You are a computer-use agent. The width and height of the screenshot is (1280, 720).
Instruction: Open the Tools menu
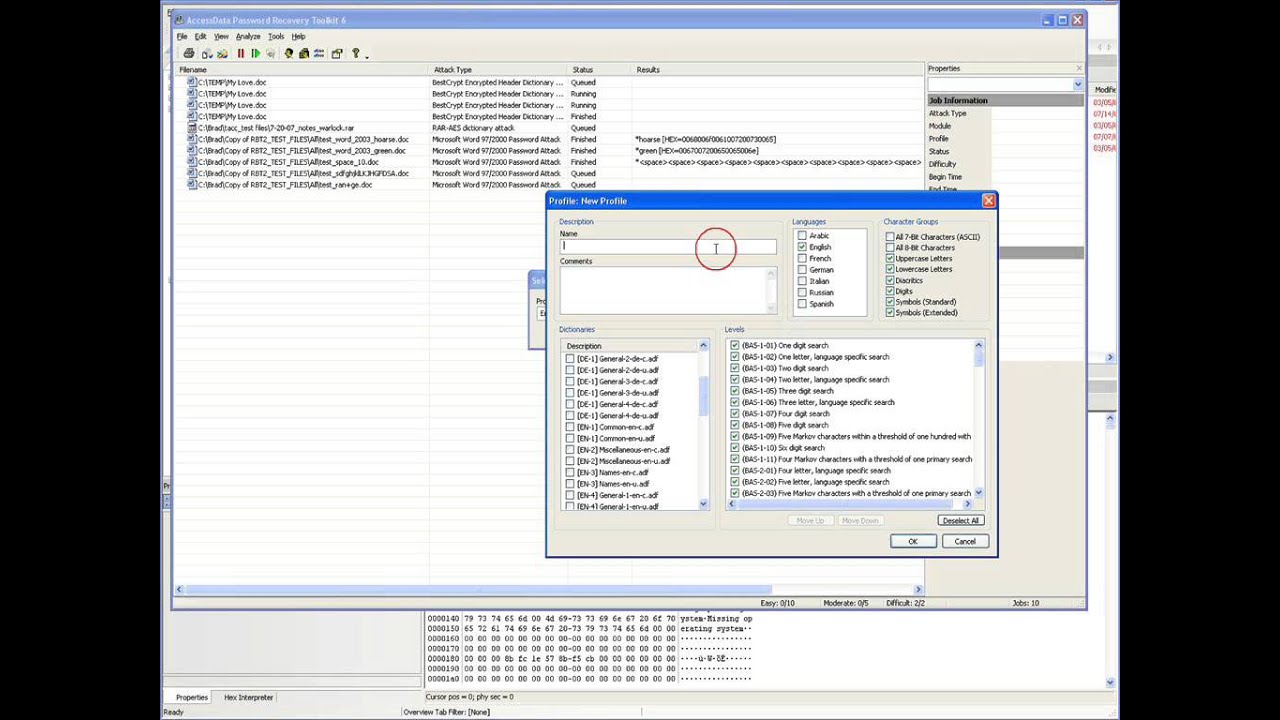(276, 37)
